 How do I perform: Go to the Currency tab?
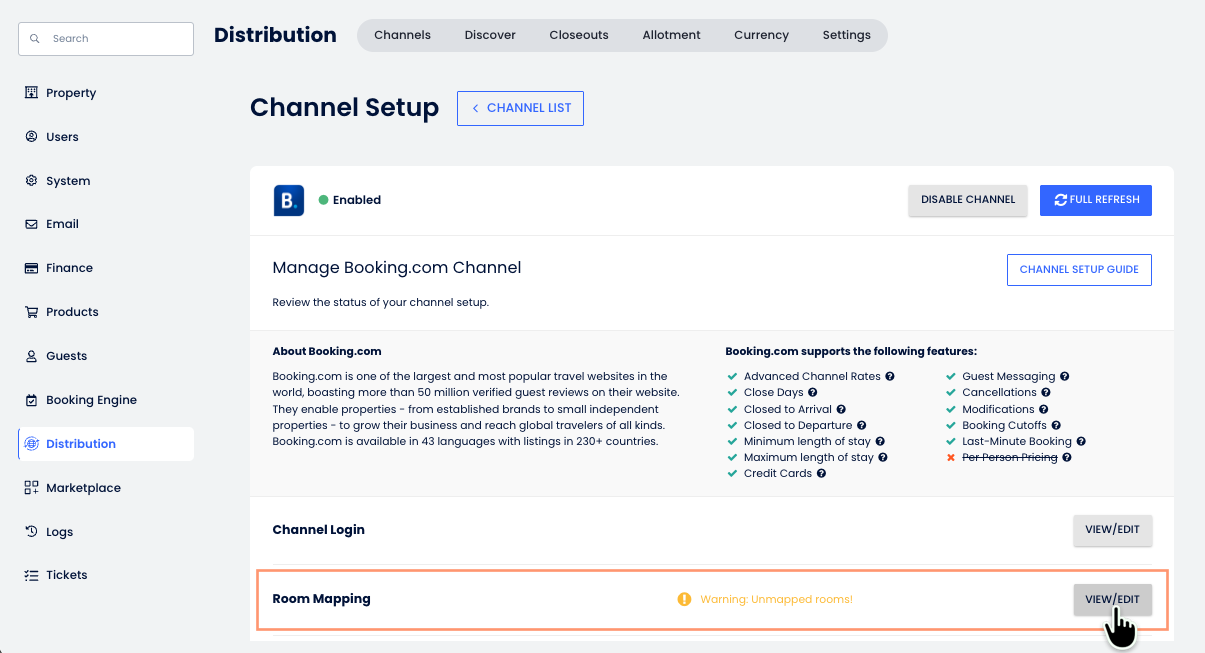click(761, 35)
